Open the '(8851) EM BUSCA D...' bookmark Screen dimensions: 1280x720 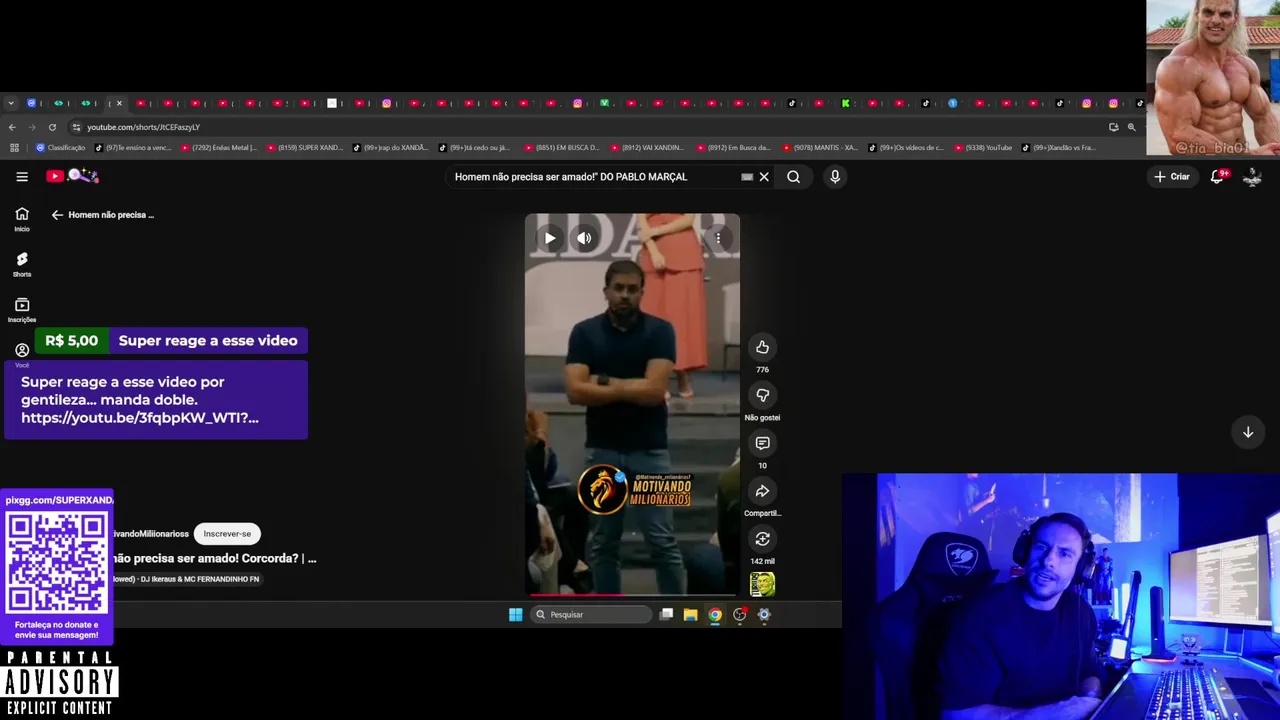[x=563, y=148]
